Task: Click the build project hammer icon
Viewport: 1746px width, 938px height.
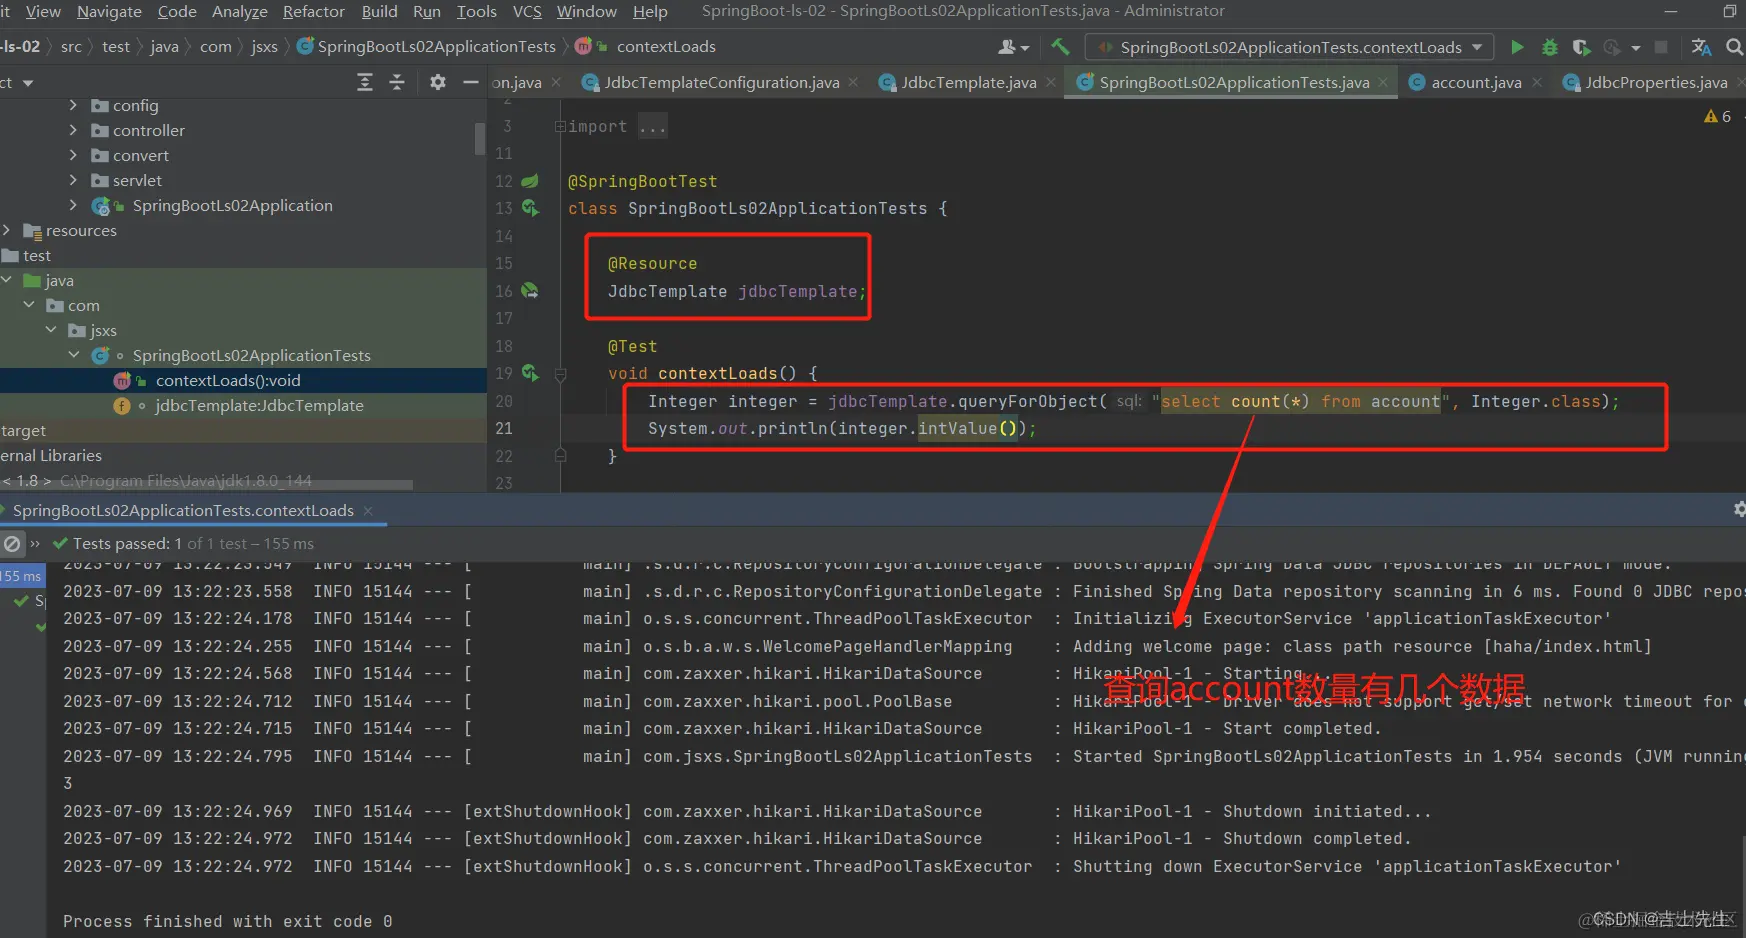Action: (1061, 47)
